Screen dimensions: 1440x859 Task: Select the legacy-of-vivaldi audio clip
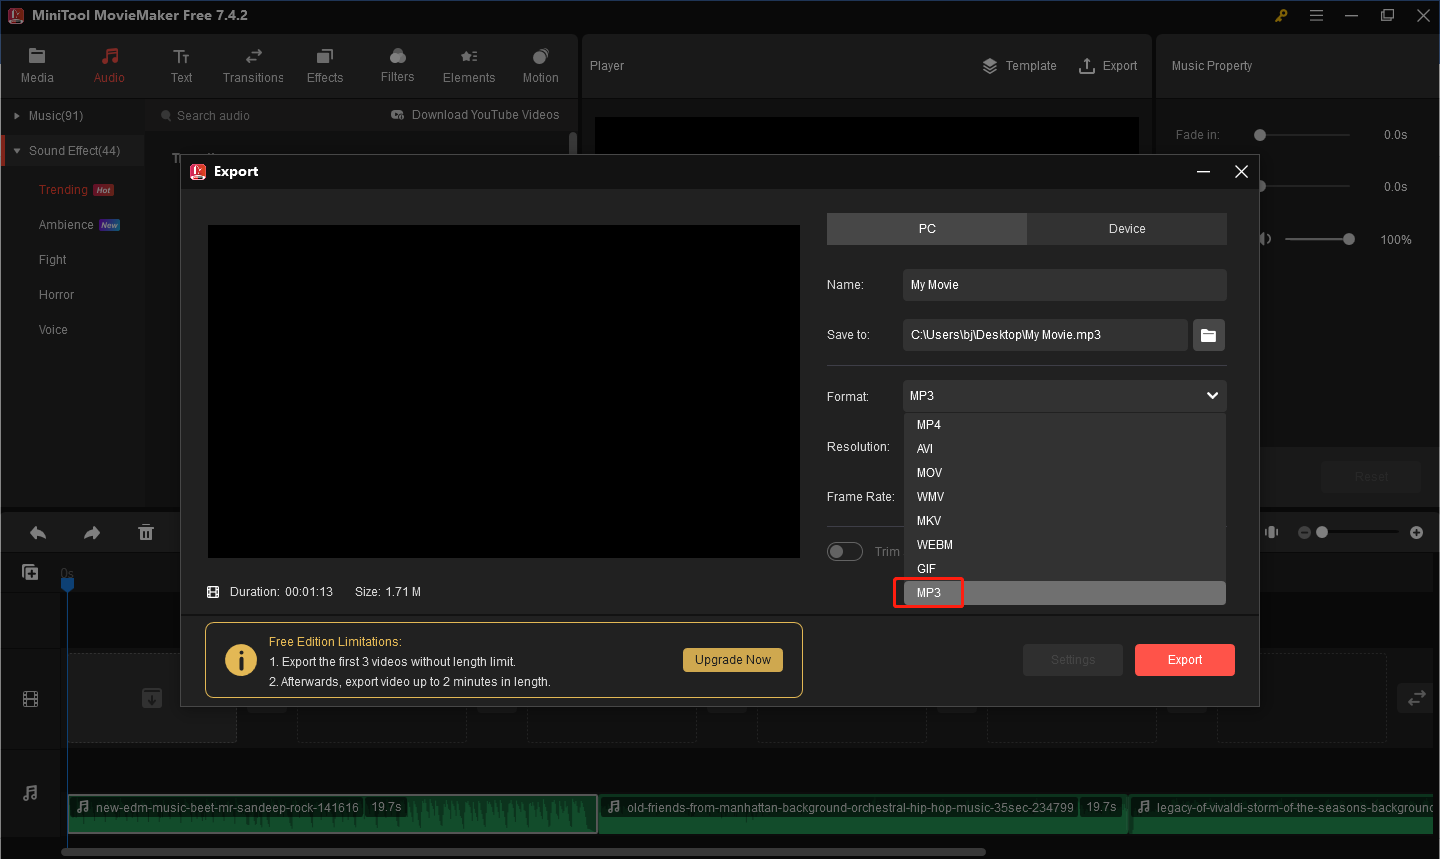tap(1281, 814)
